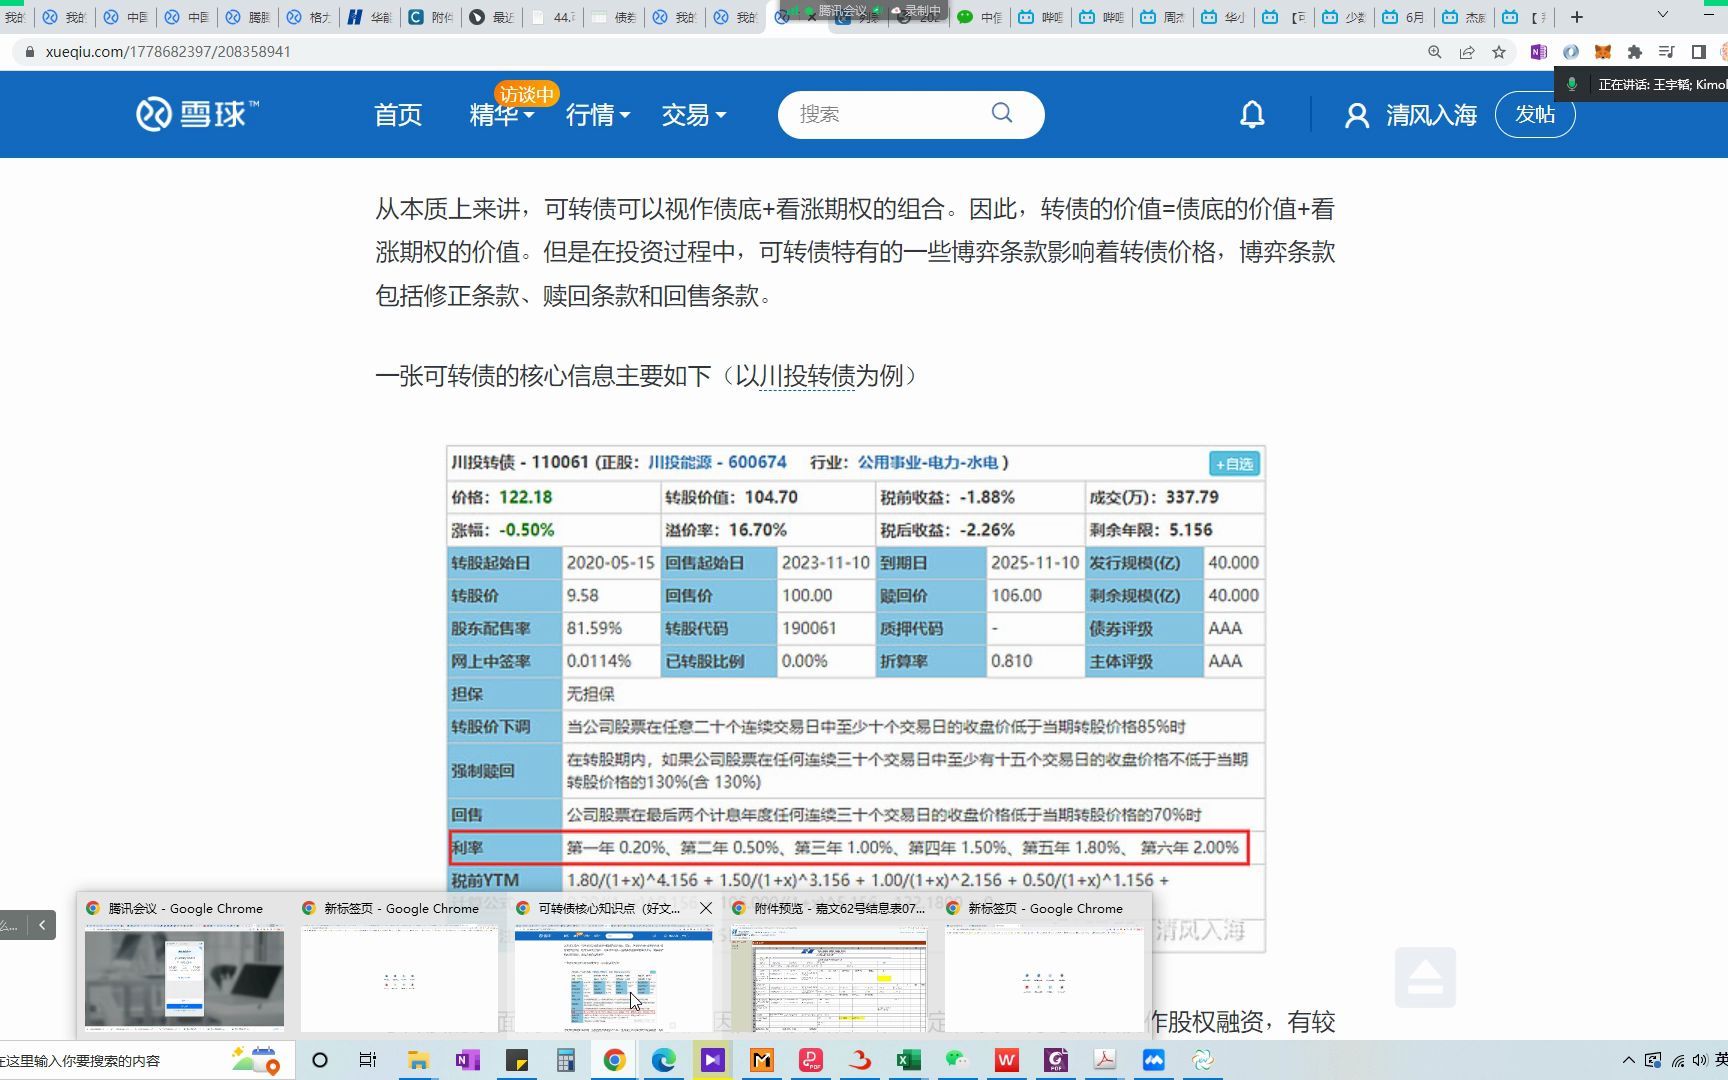1728x1080 pixels.
Task: Launch WeChat from the taskbar
Action: tap(956, 1060)
